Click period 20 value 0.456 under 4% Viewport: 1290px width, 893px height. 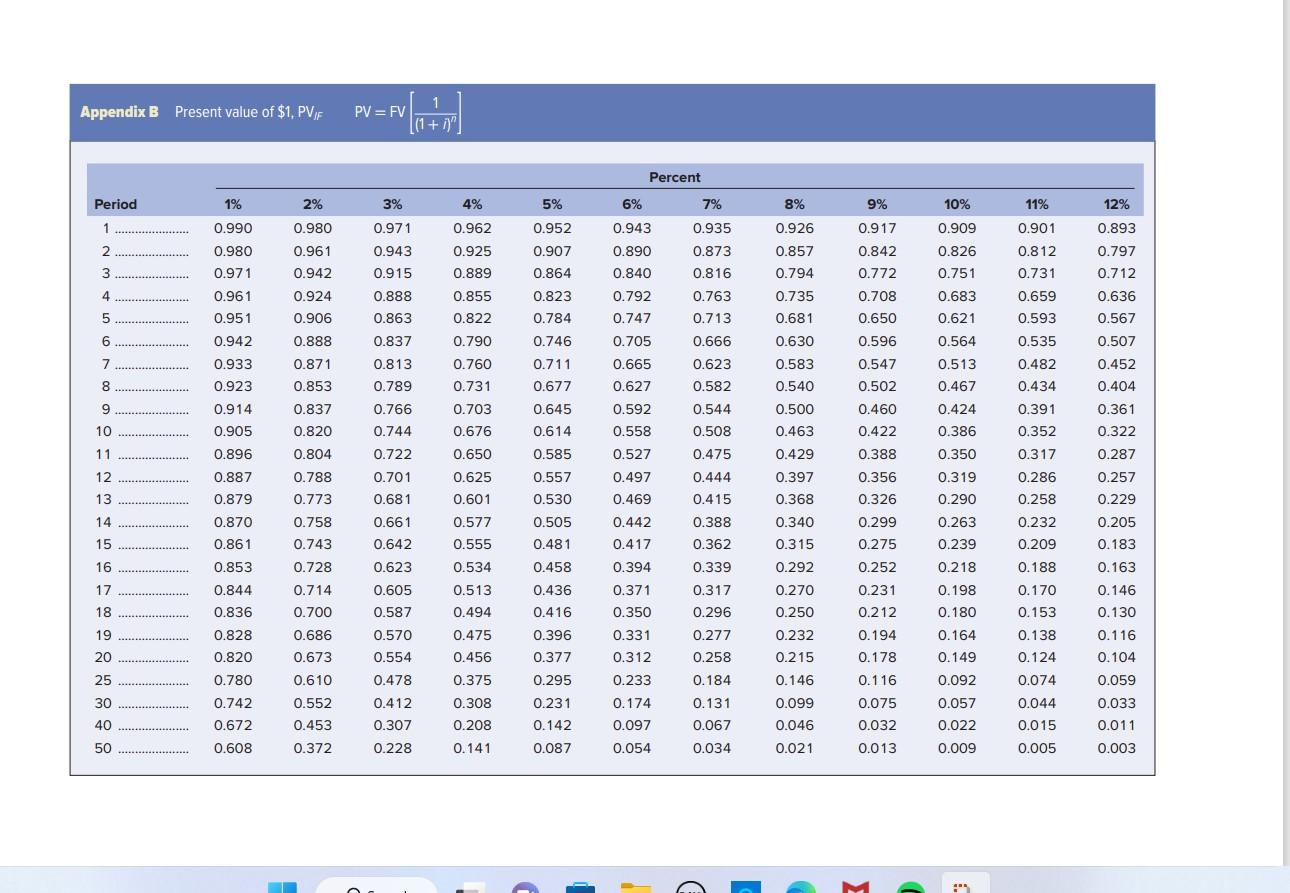(472, 657)
